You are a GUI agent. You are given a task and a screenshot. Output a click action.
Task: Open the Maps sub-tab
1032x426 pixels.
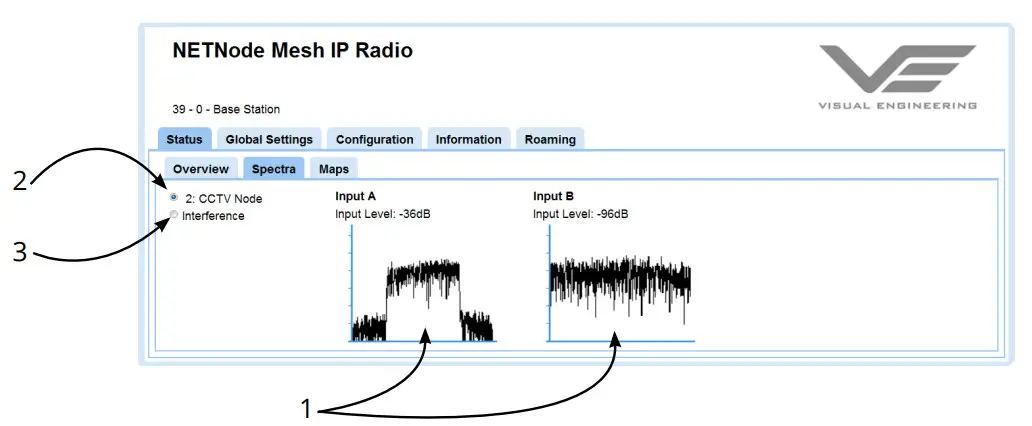(334, 169)
